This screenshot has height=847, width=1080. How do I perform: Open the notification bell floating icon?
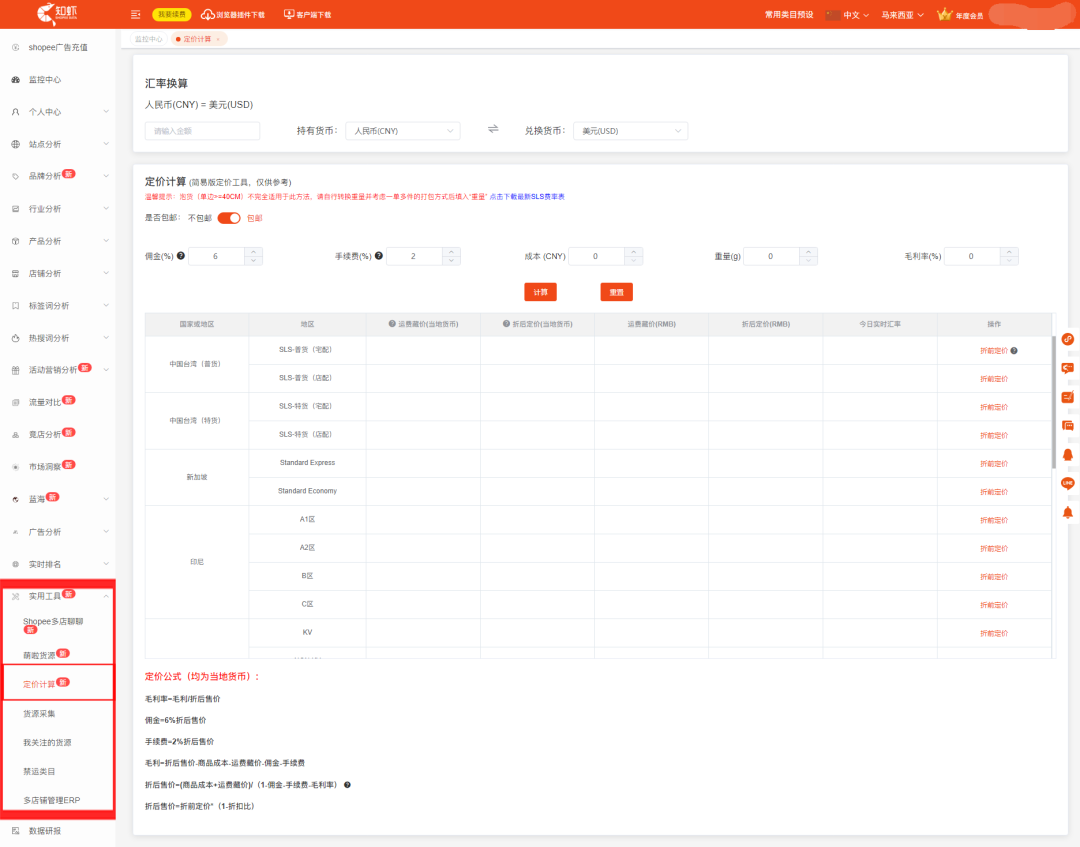click(x=1068, y=512)
